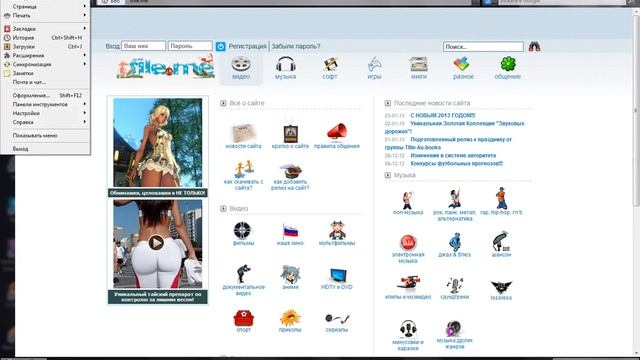Click the binoculars search icon
640x360 pixels.
coord(534,47)
